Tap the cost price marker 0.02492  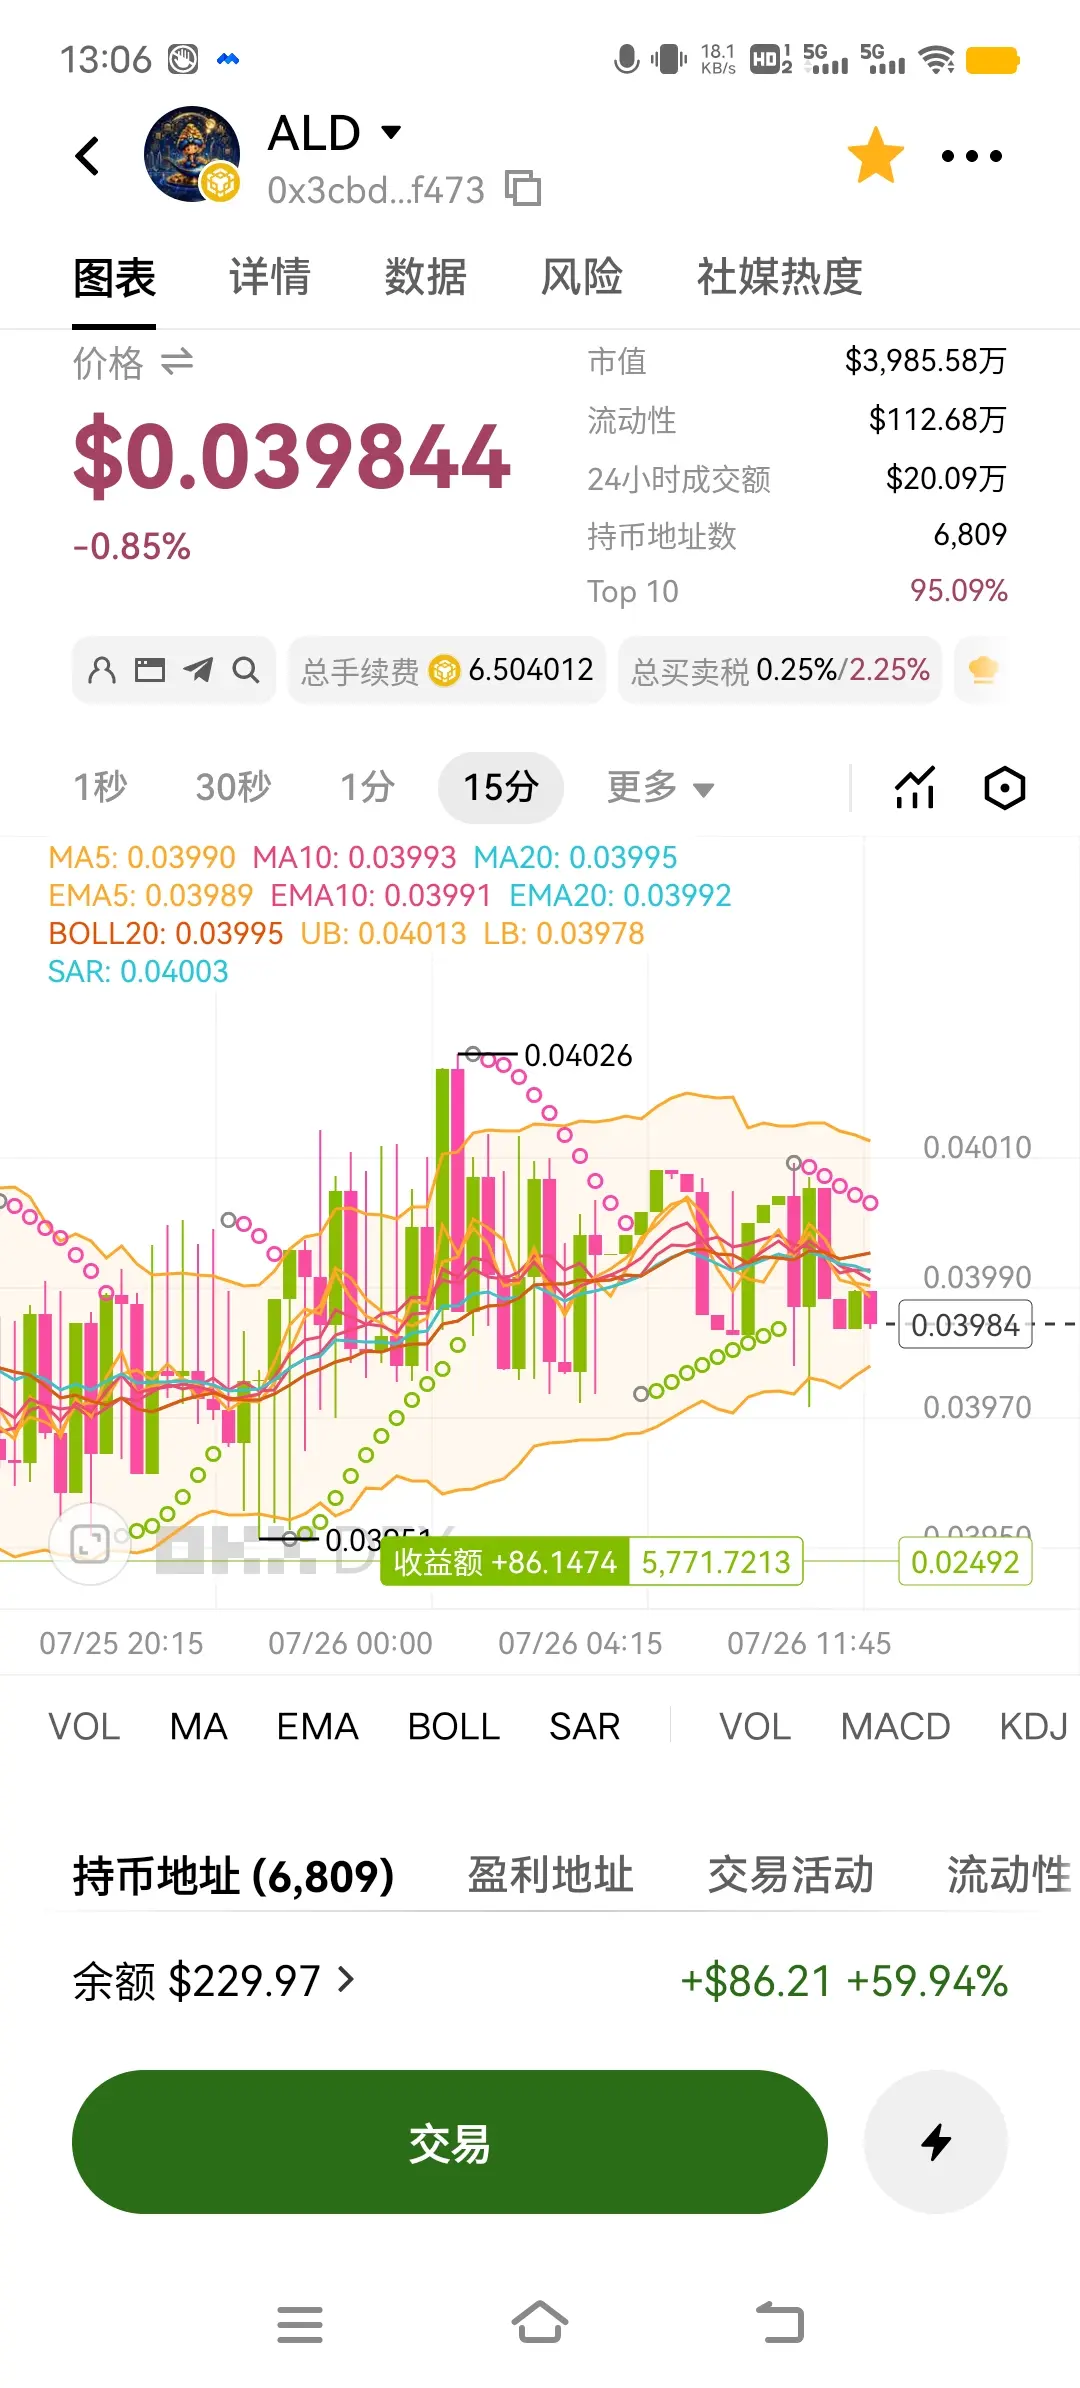point(965,1562)
